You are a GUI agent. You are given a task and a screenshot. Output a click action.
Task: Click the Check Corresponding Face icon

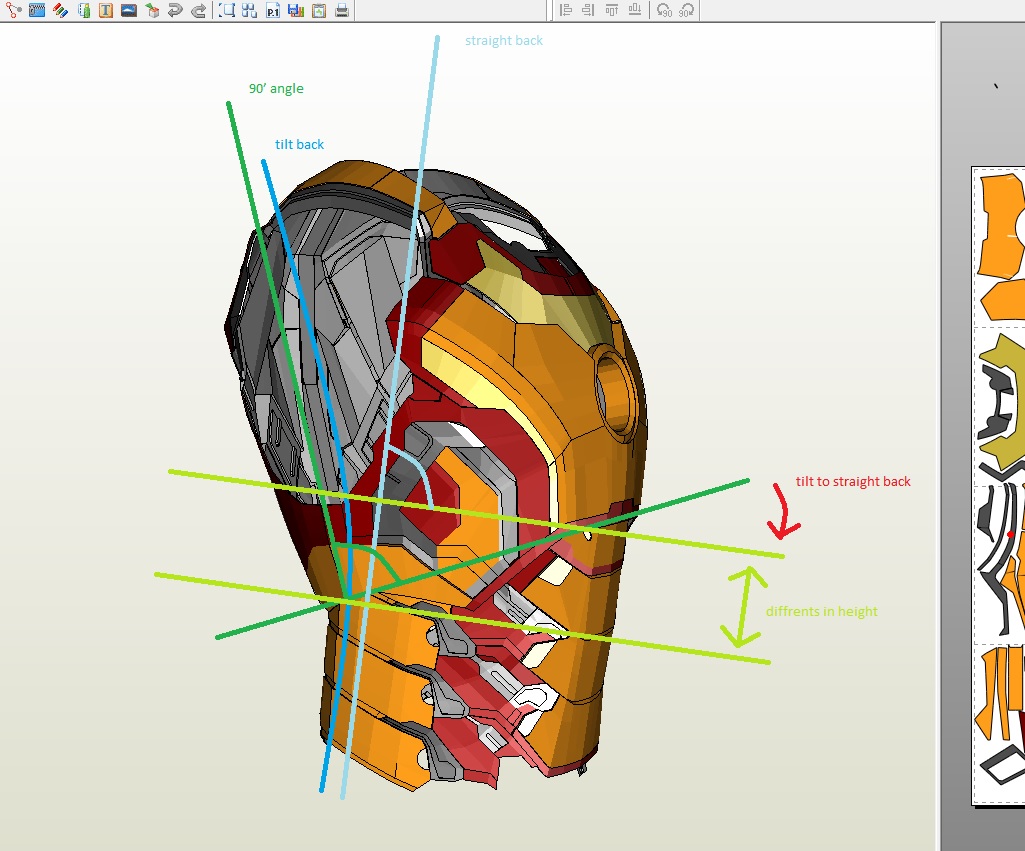pyautogui.click(x=84, y=10)
